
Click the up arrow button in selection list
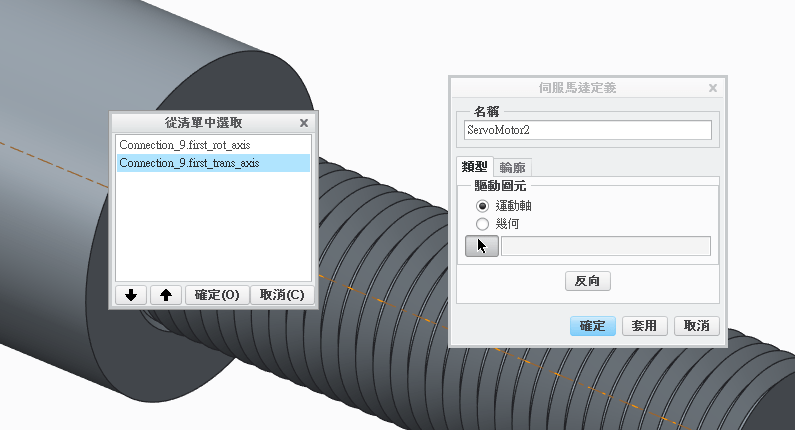pyautogui.click(x=166, y=295)
